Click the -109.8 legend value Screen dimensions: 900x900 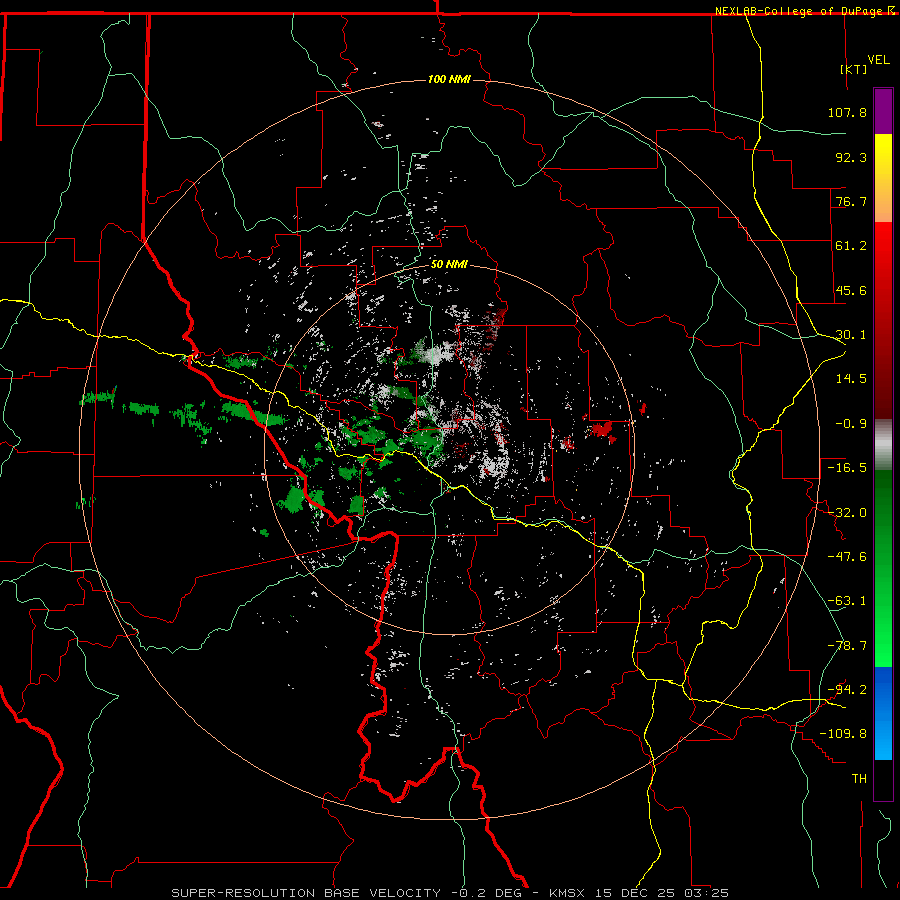(x=843, y=734)
